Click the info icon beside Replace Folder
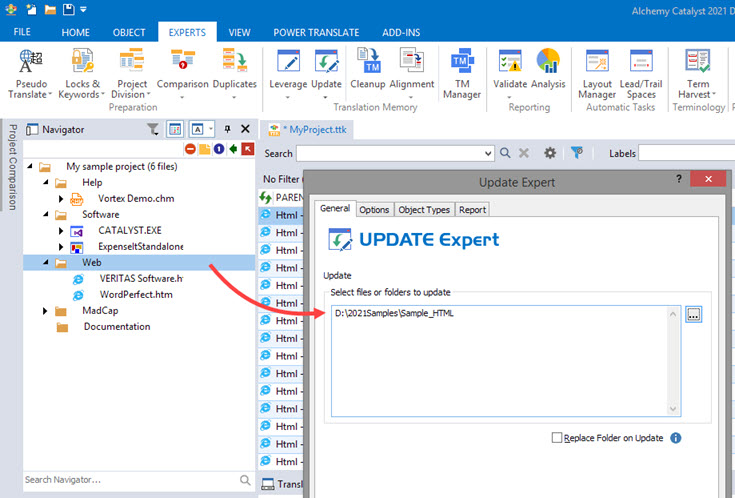 pos(675,438)
